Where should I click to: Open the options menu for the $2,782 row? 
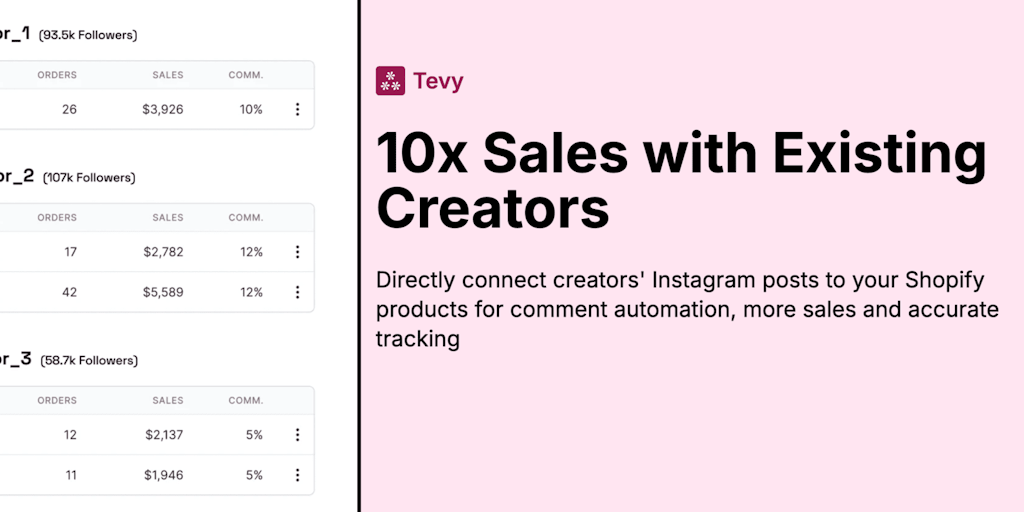[297, 252]
